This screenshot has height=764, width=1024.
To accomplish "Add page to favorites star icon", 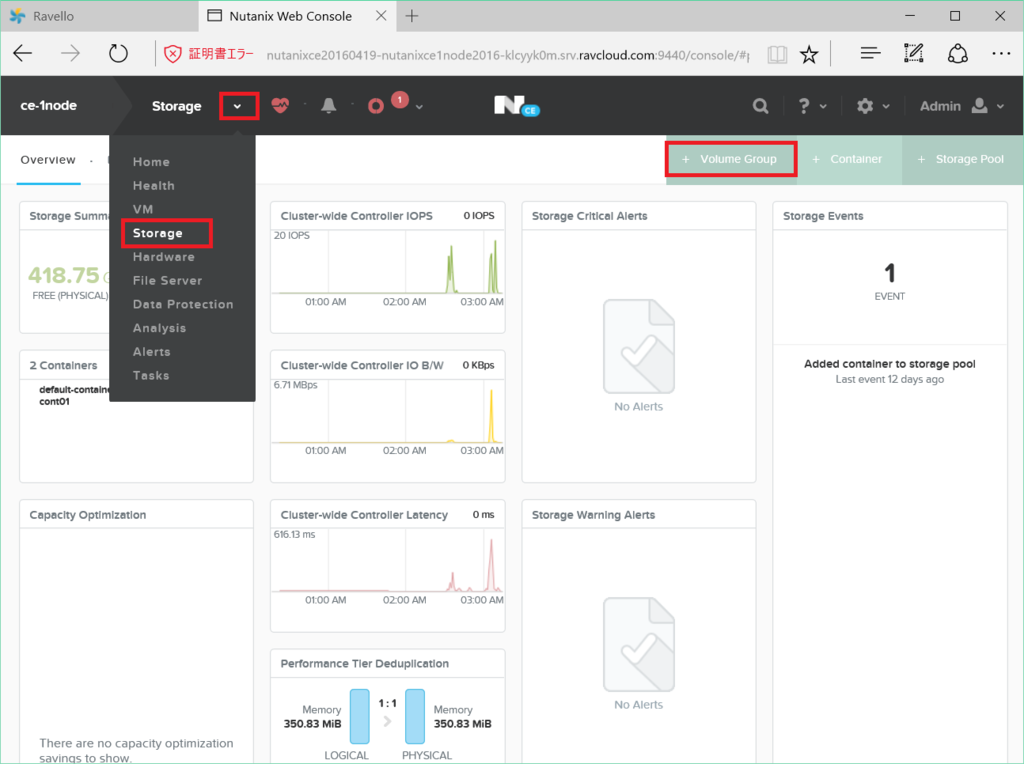I will pos(808,54).
